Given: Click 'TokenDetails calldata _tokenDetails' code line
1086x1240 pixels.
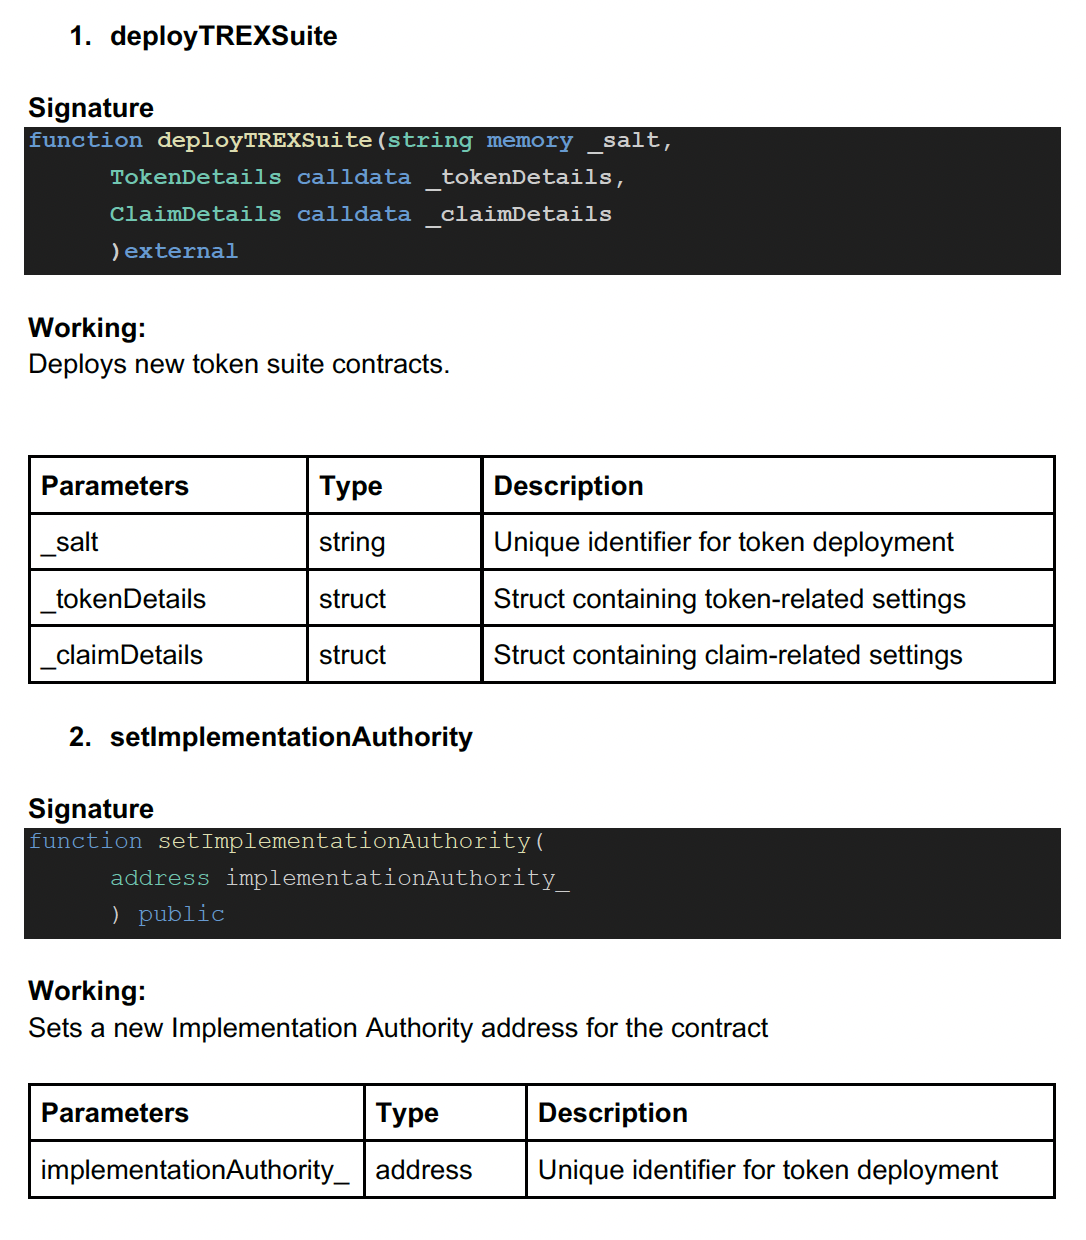Looking at the screenshot, I should coord(366,178).
